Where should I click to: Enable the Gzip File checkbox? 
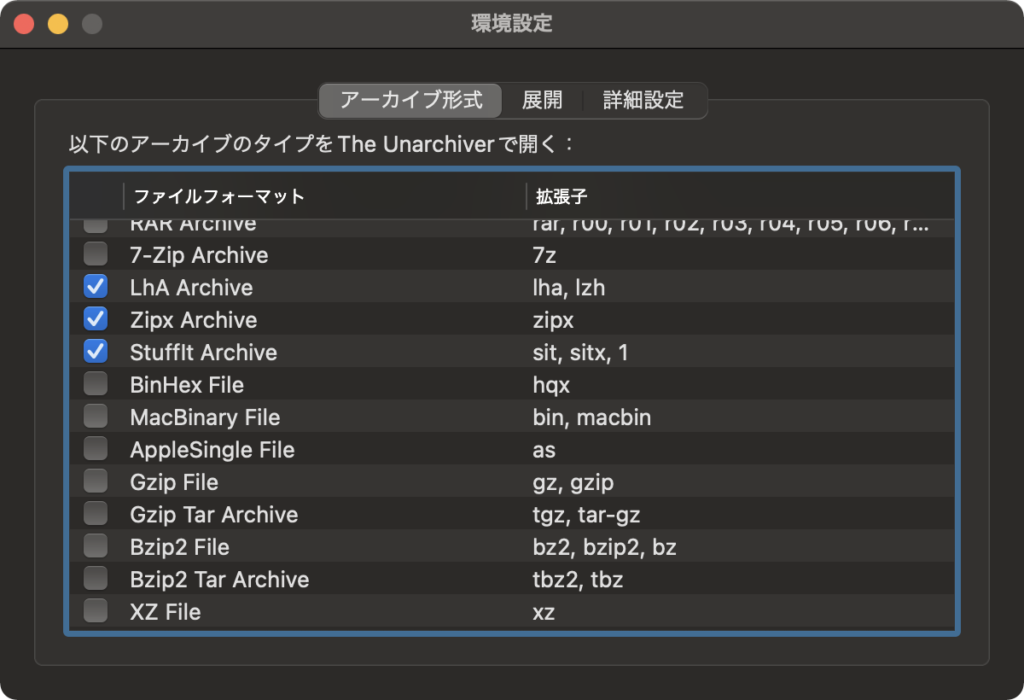click(96, 482)
